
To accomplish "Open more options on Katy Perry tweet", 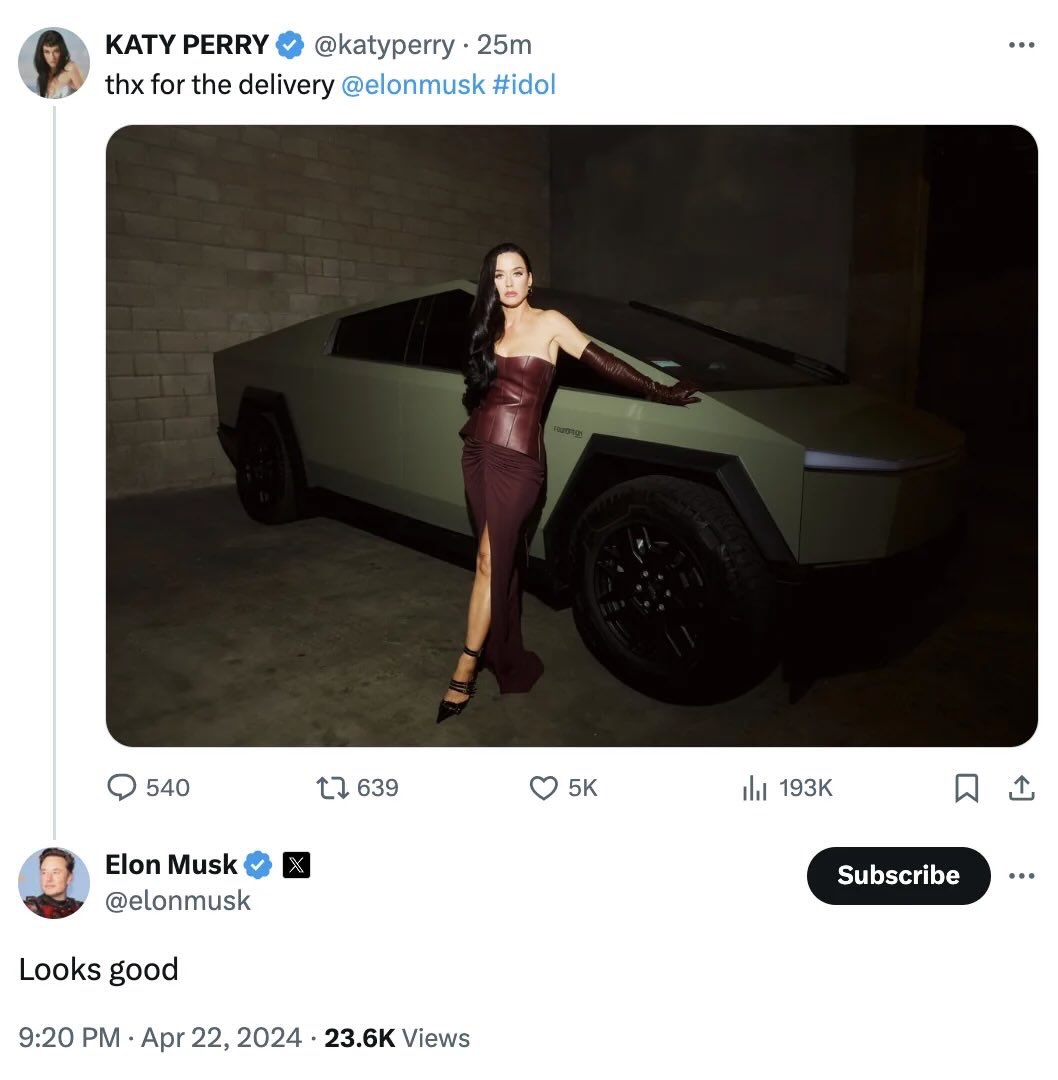I will (x=1021, y=45).
